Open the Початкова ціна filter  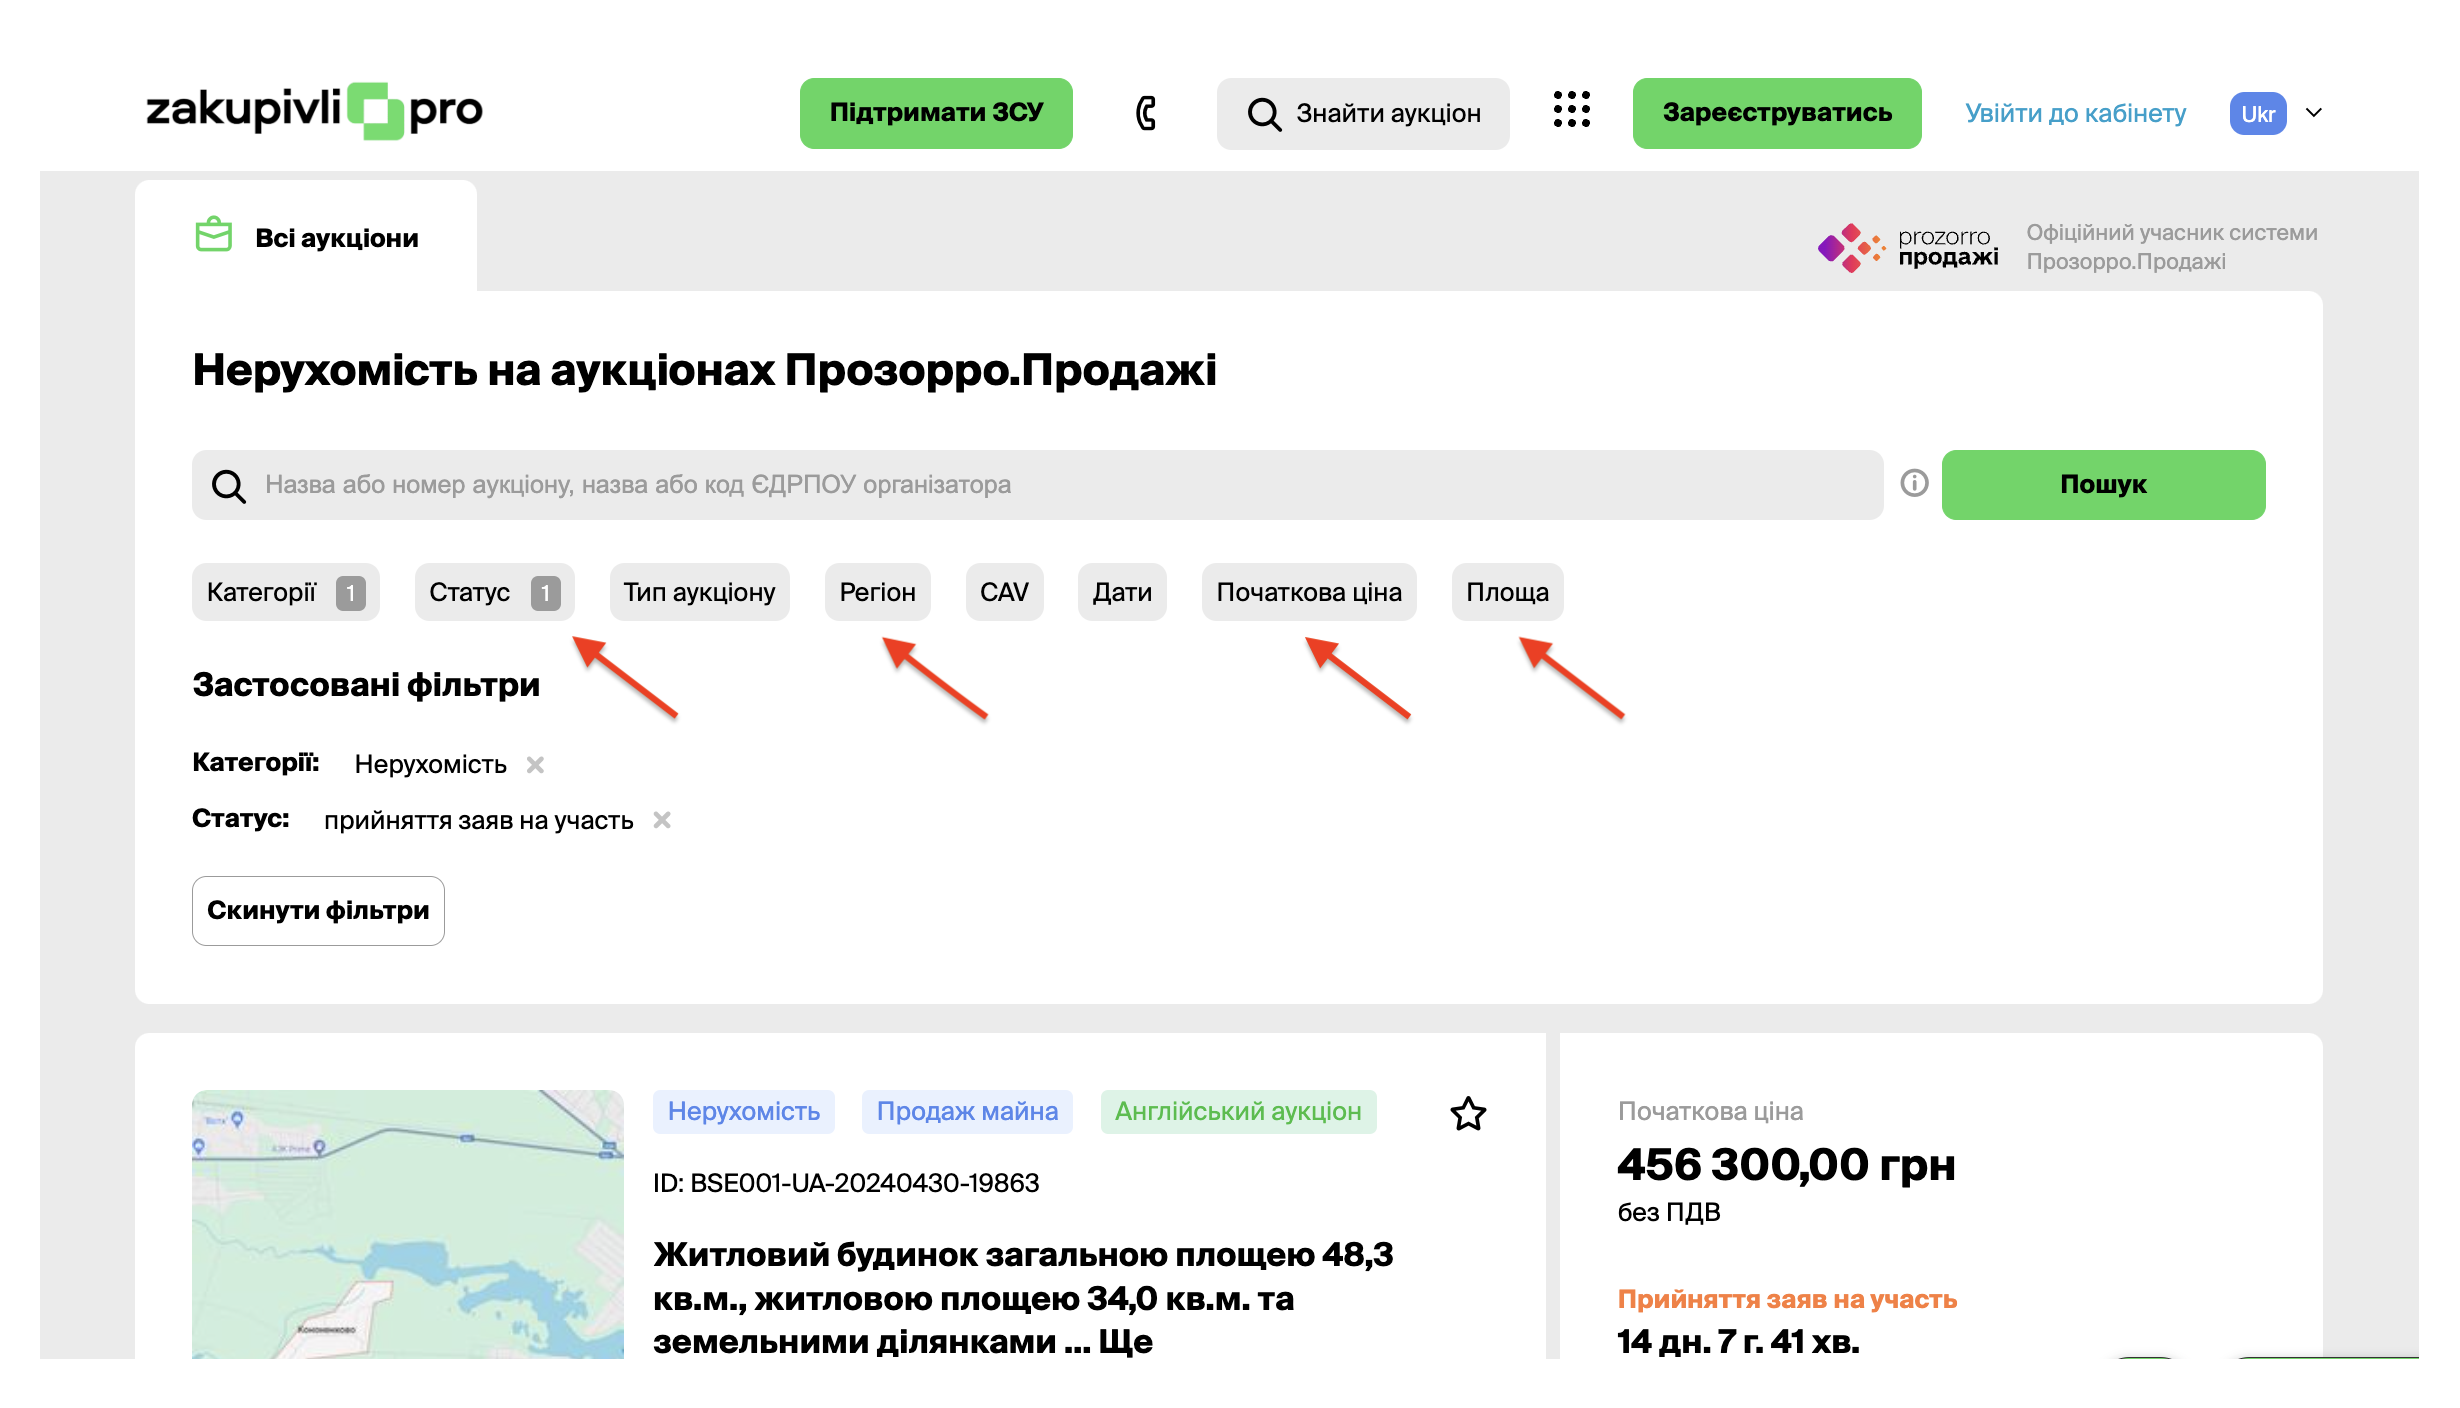point(1308,593)
